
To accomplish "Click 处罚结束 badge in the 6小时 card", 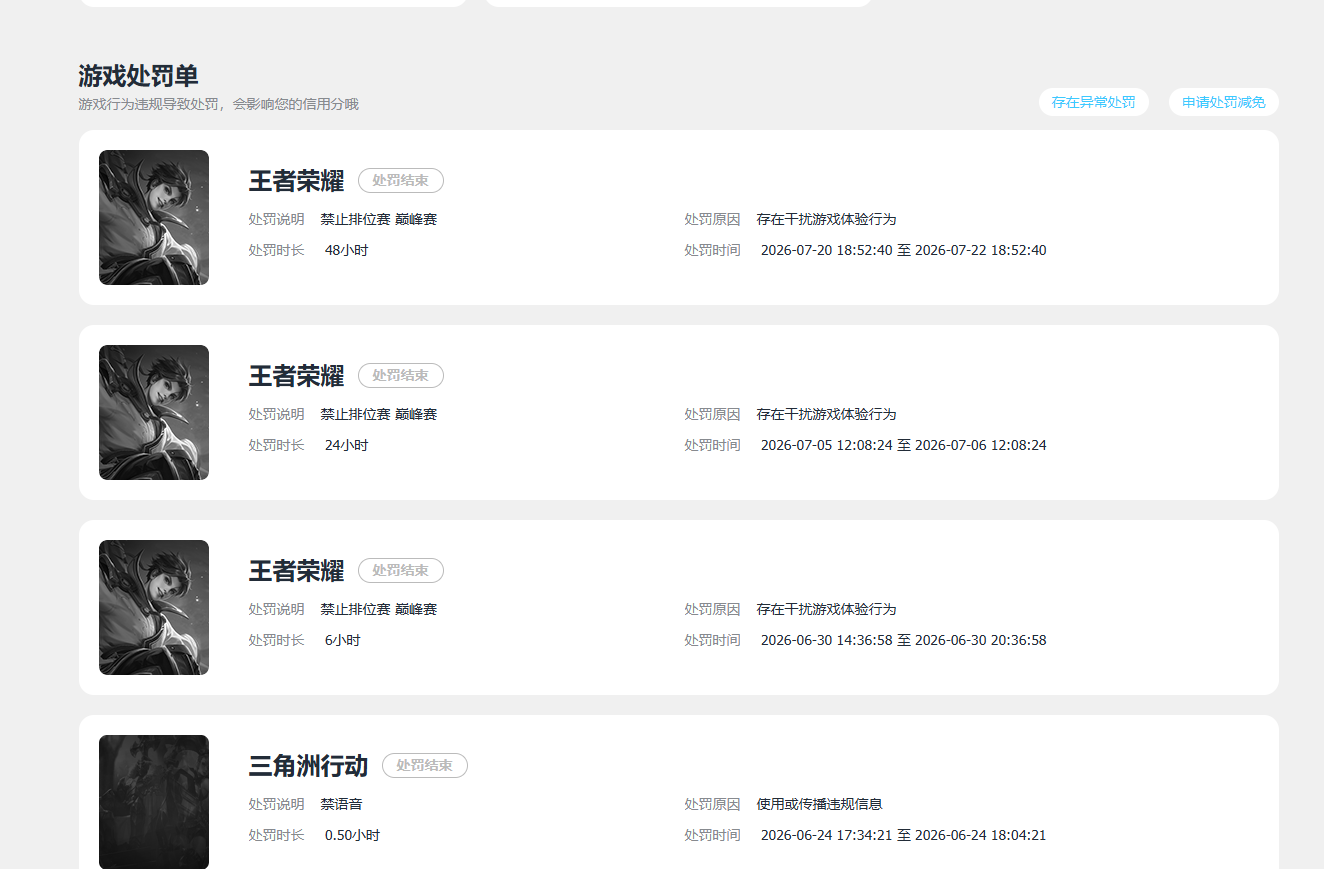I will pos(401,571).
